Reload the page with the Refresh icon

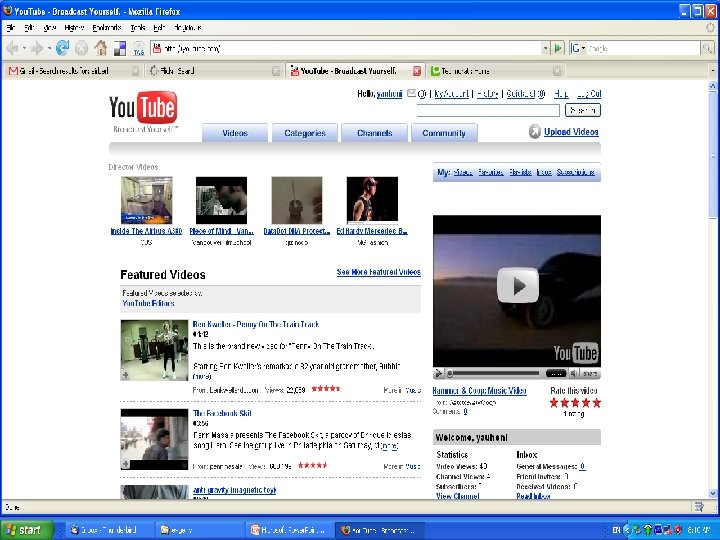[x=62, y=48]
